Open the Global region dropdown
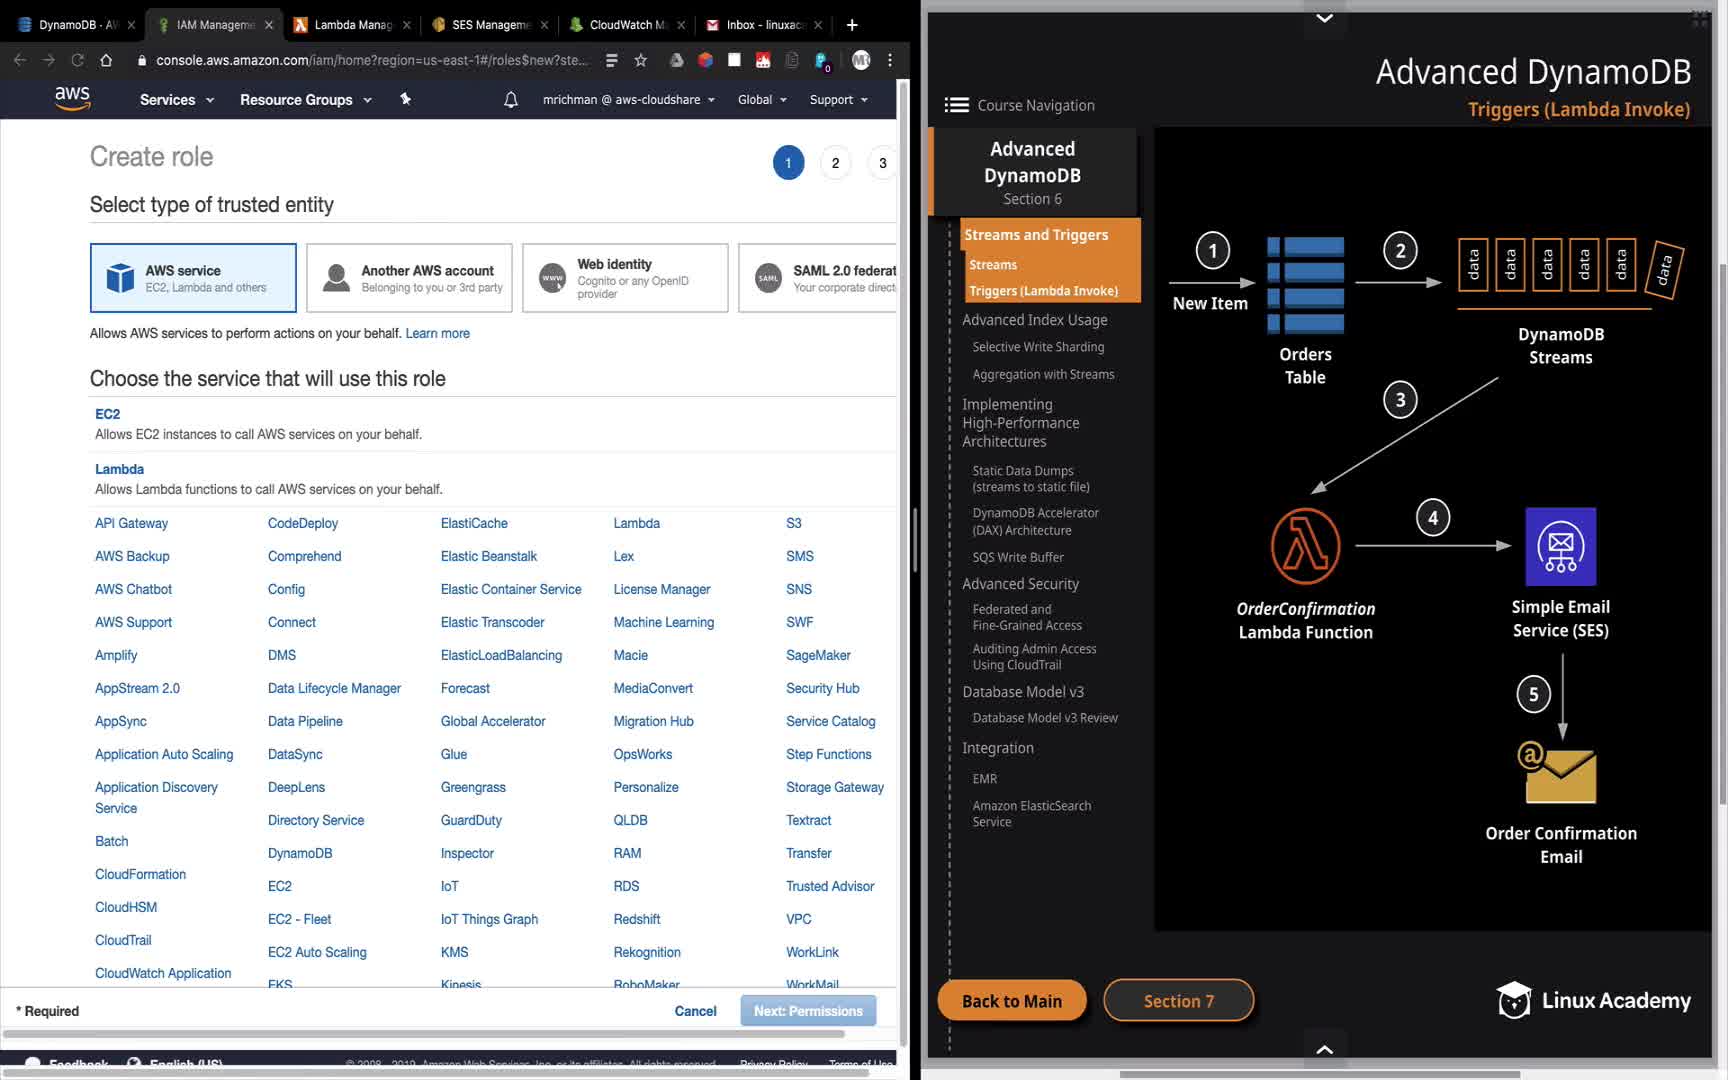Image resolution: width=1728 pixels, height=1080 pixels. coord(762,100)
